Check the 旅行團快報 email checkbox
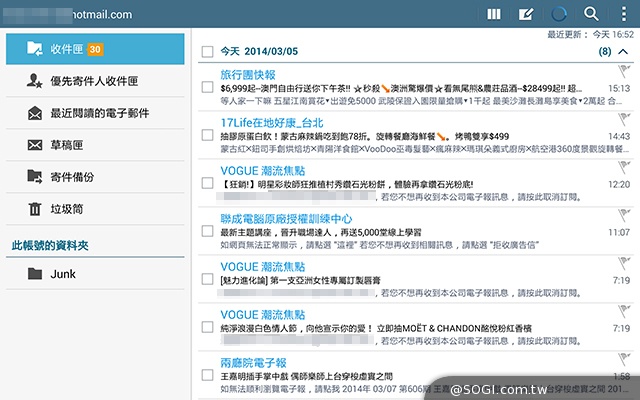 click(207, 88)
